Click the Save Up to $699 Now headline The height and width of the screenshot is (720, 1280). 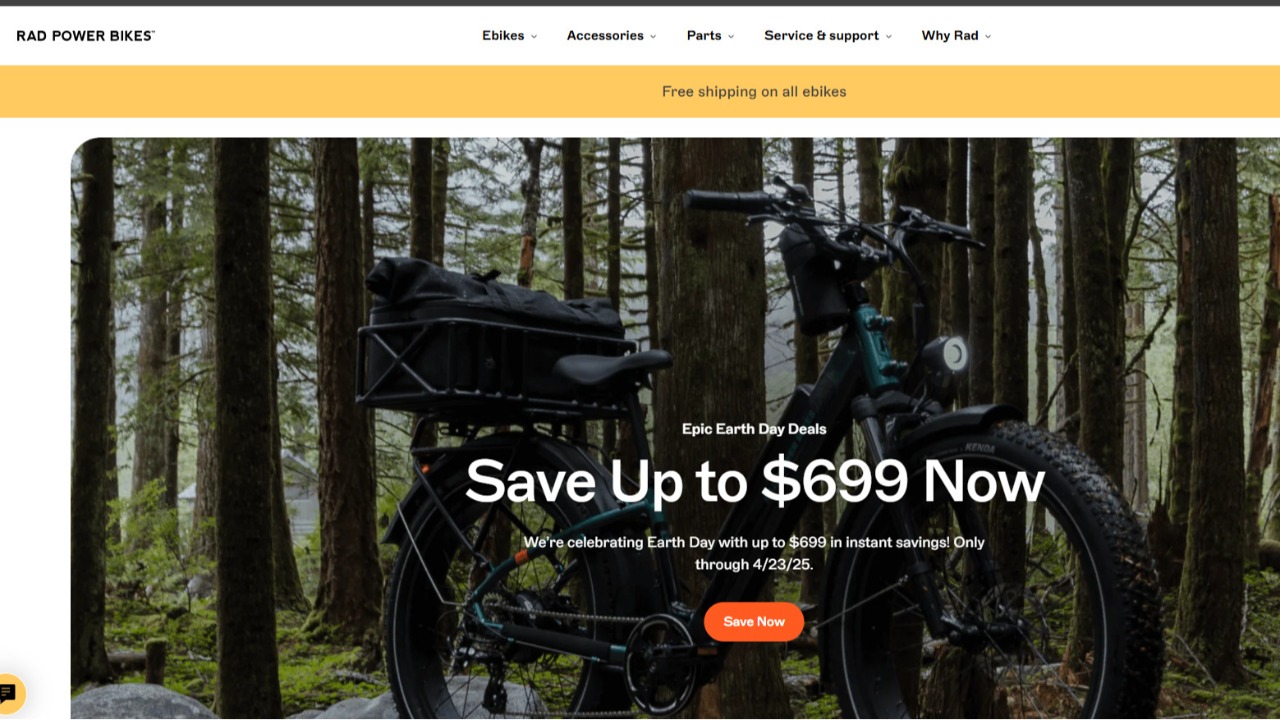point(755,481)
